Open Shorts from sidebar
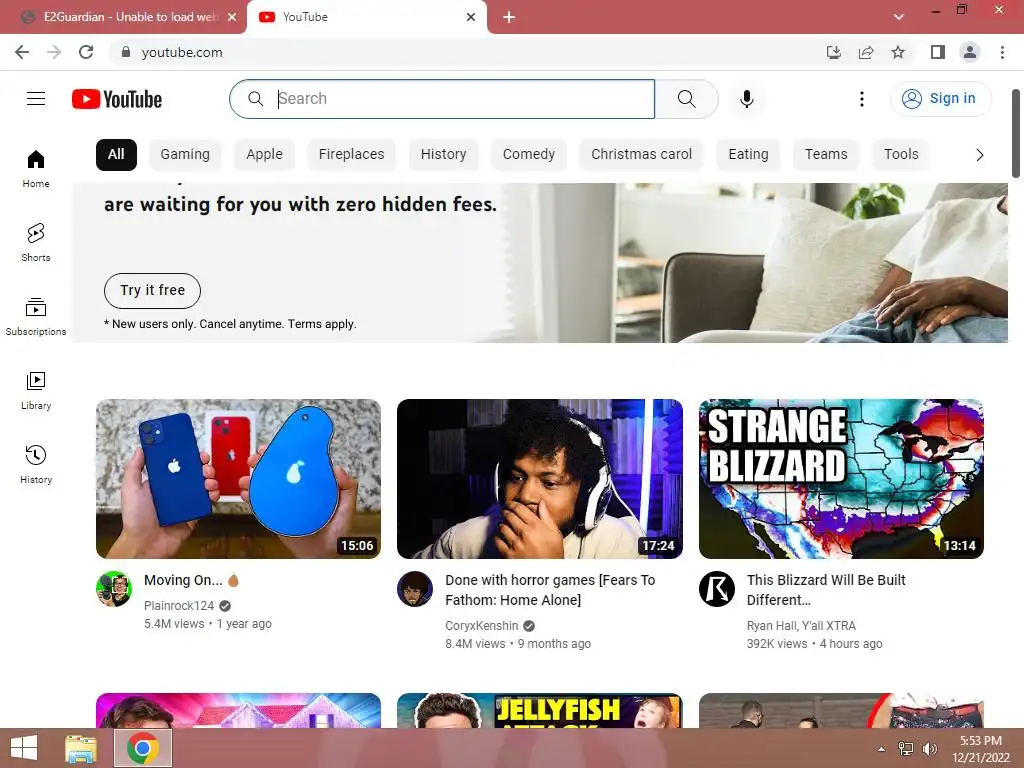The height and width of the screenshot is (768, 1024). pos(36,243)
